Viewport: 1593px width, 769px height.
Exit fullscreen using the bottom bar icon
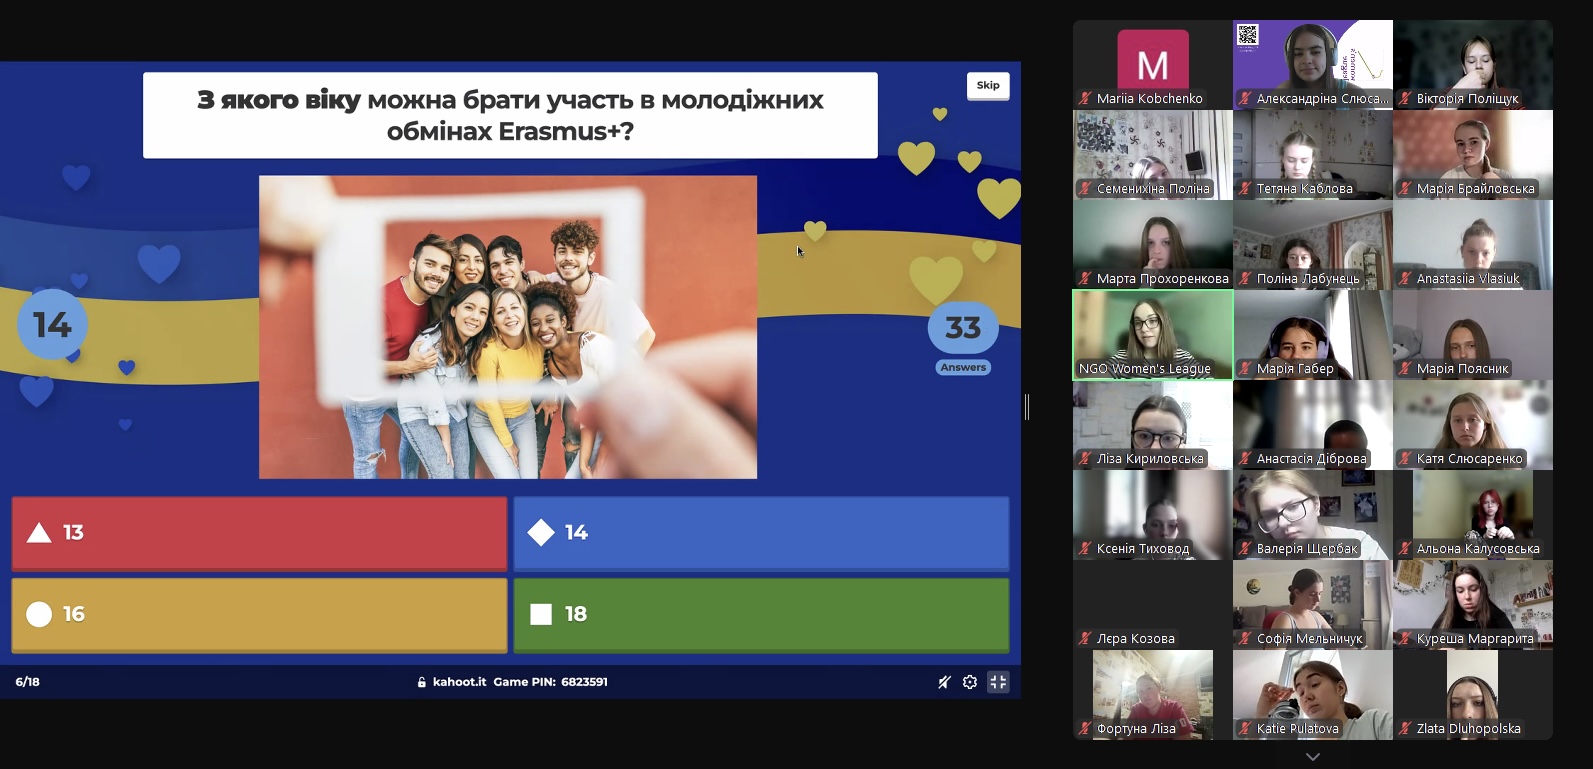point(998,682)
